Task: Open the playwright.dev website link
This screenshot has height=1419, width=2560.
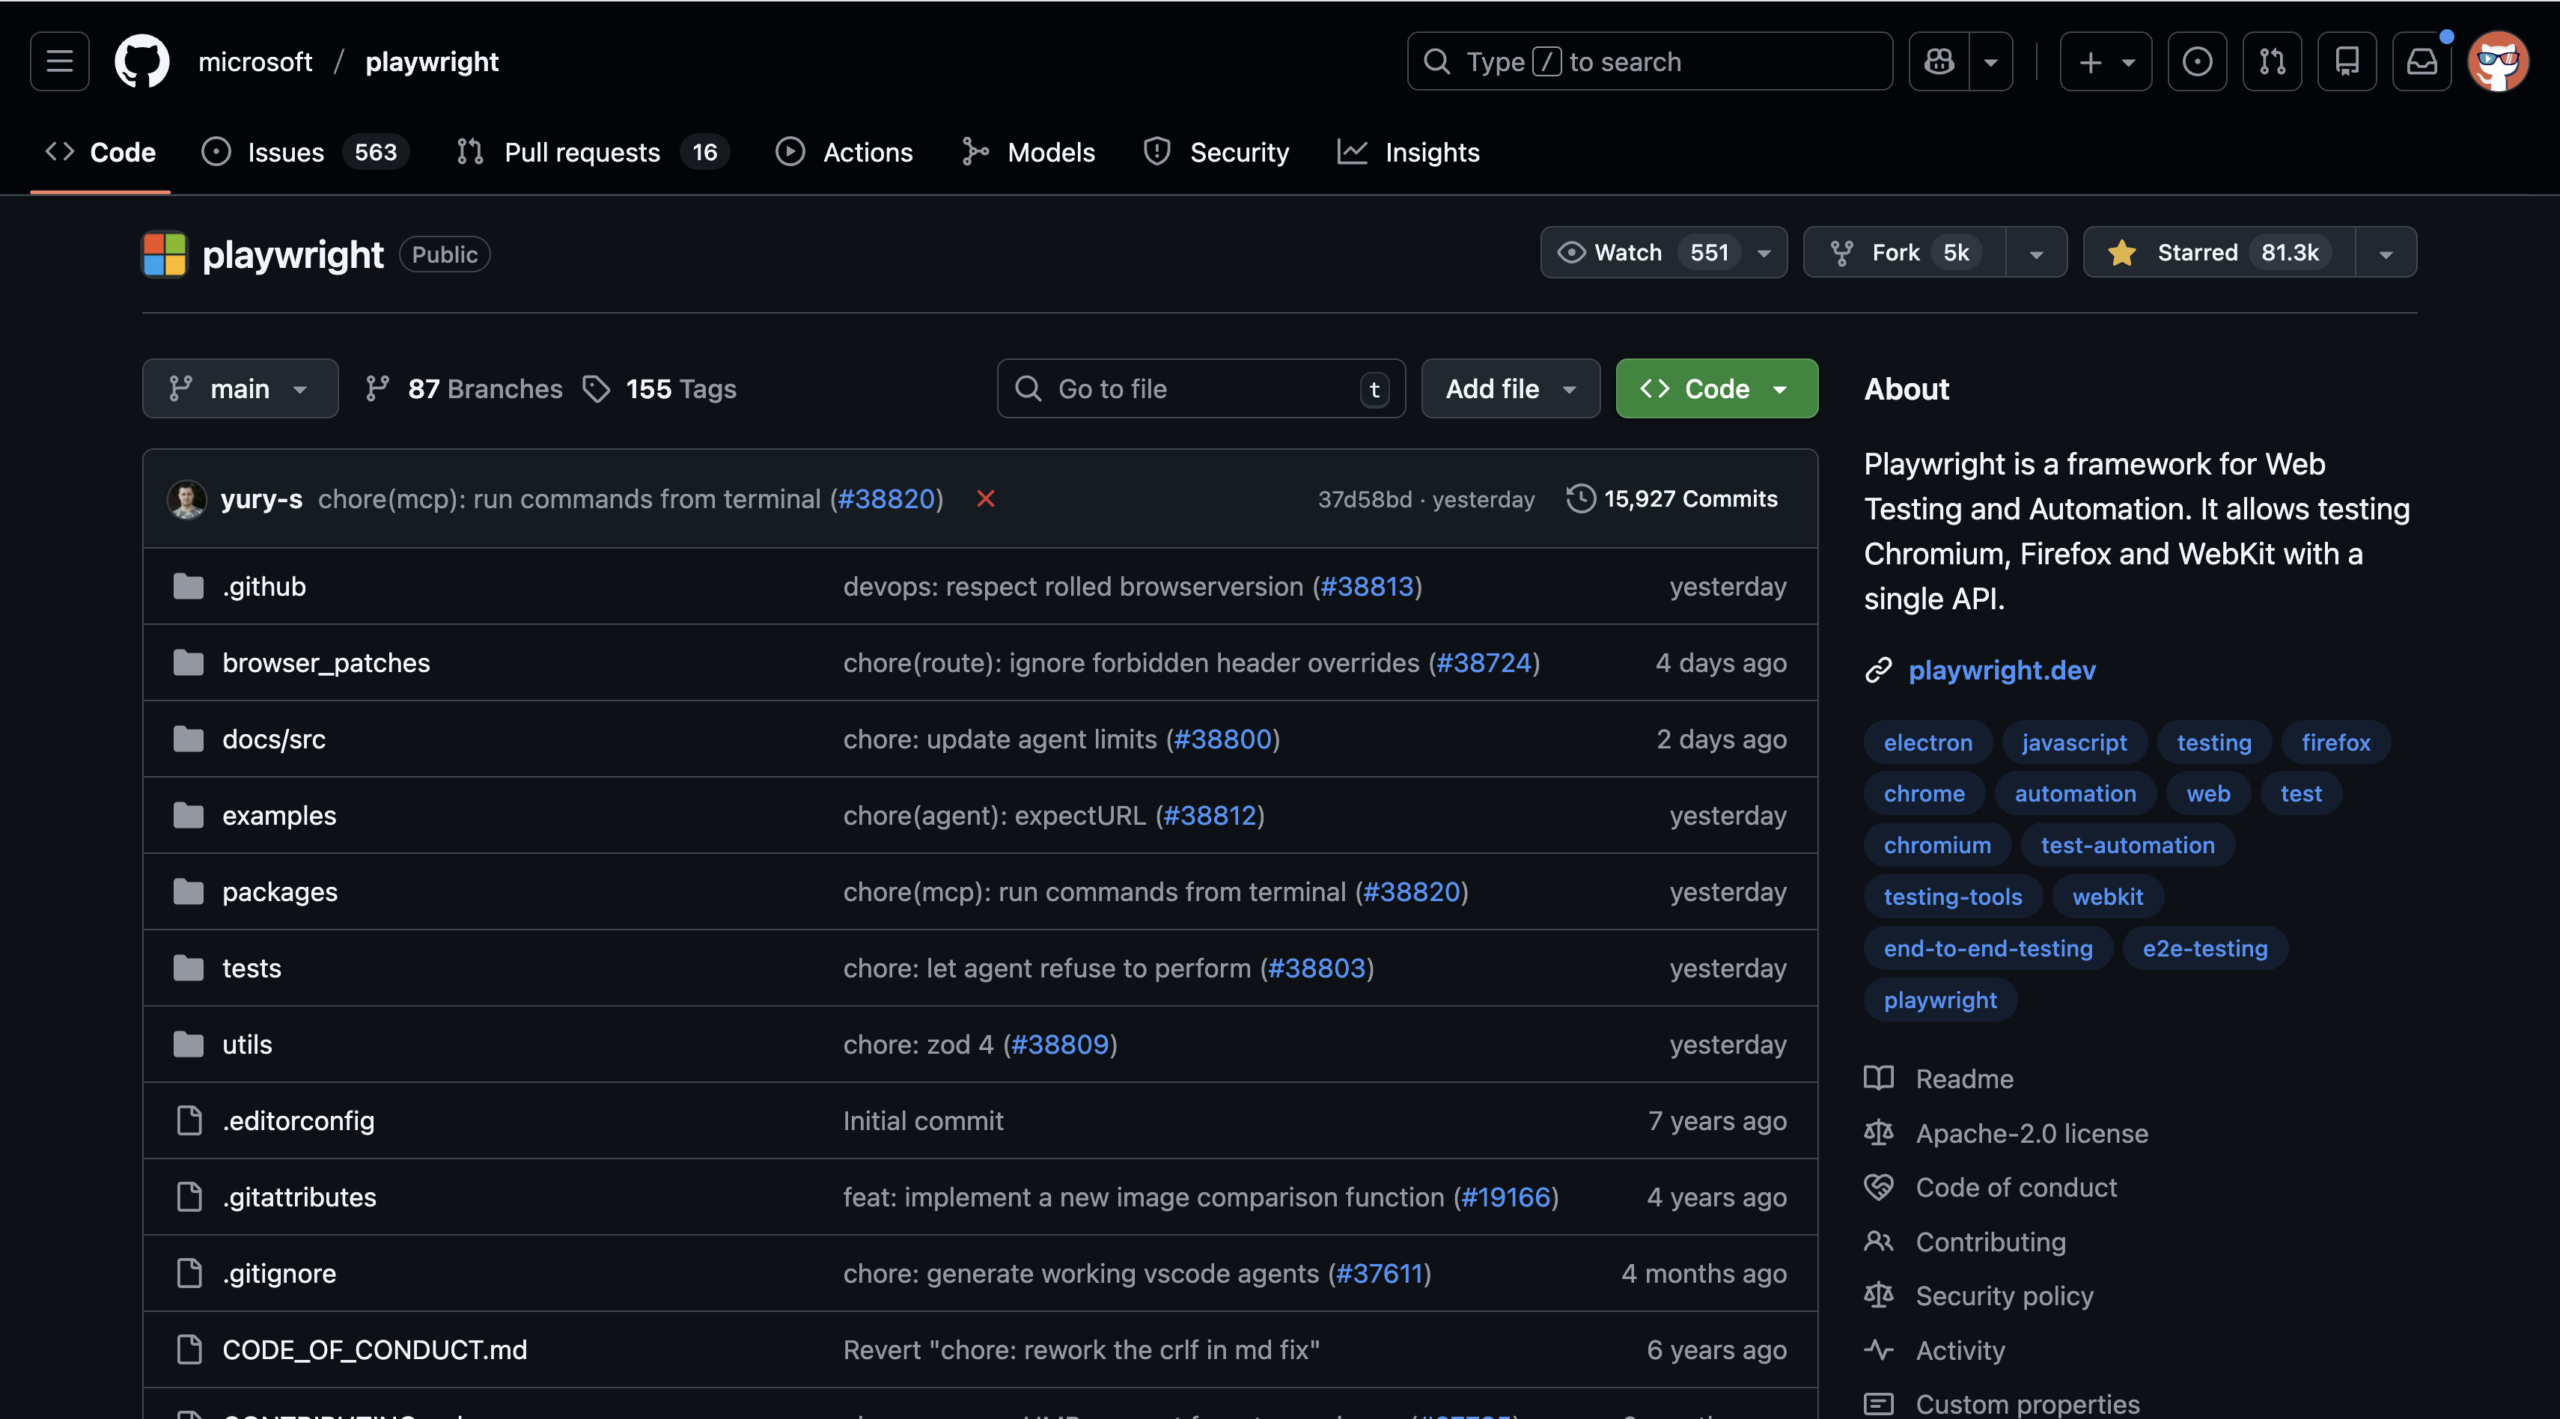Action: coord(2001,670)
